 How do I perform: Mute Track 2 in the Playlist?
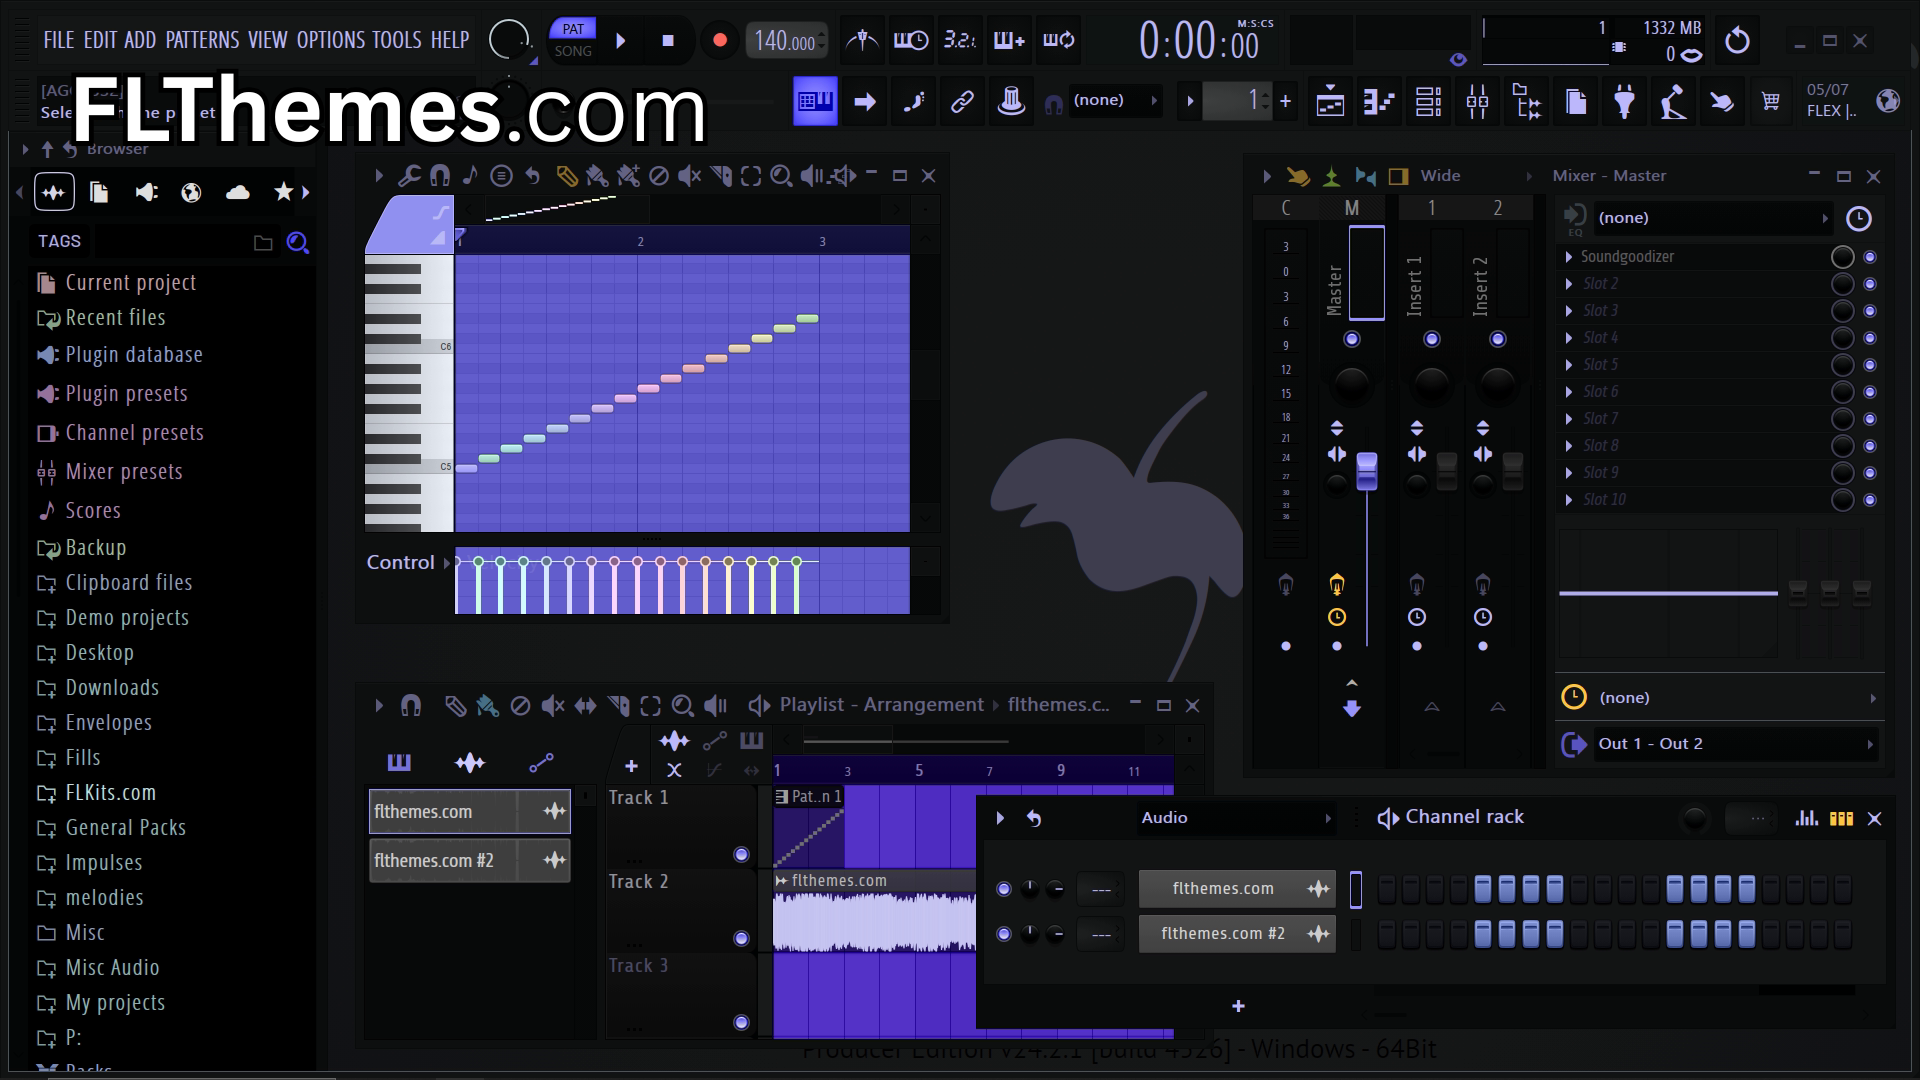tap(741, 938)
